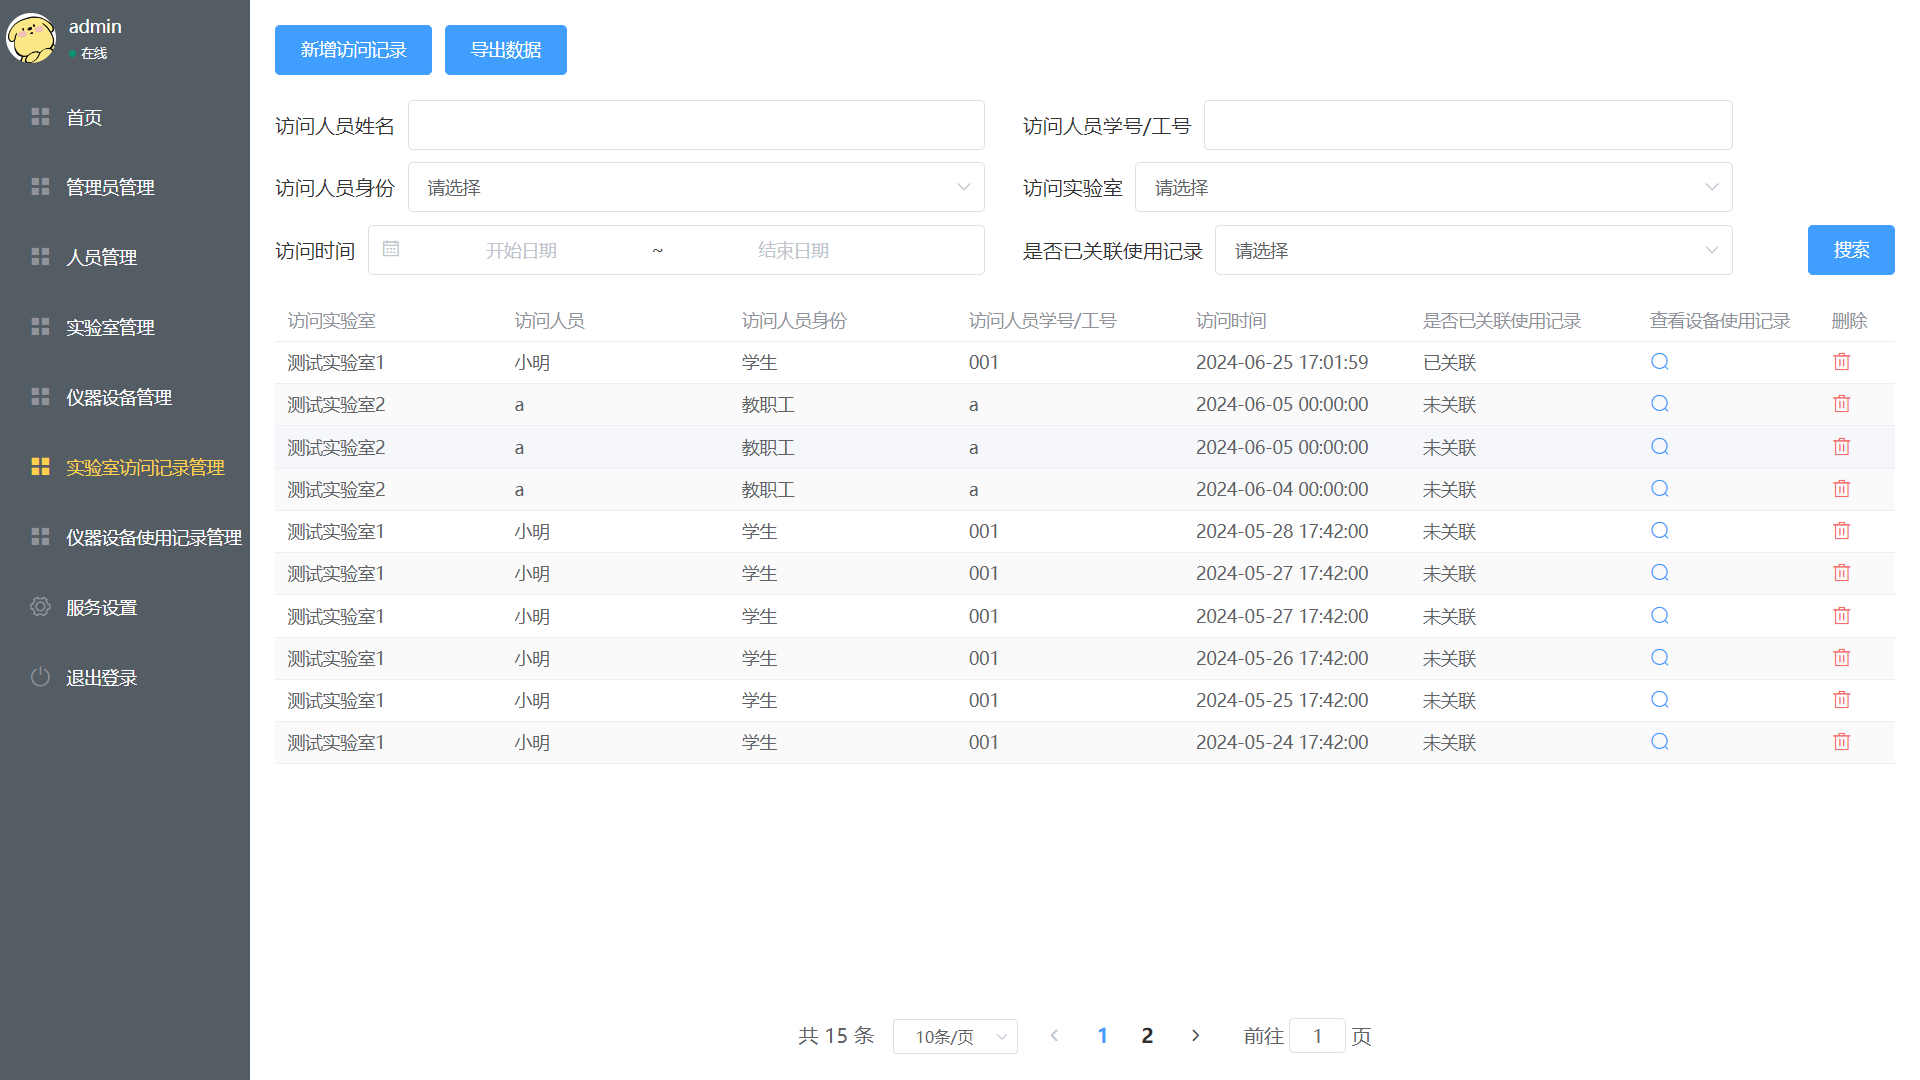Click the 开始日期 date field
The height and width of the screenshot is (1080, 1920).
click(521, 250)
